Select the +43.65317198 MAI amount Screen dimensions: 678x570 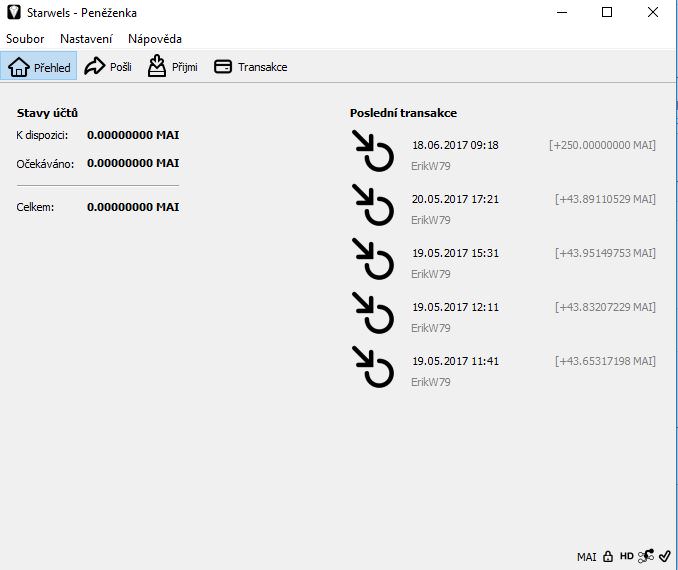[605, 361]
